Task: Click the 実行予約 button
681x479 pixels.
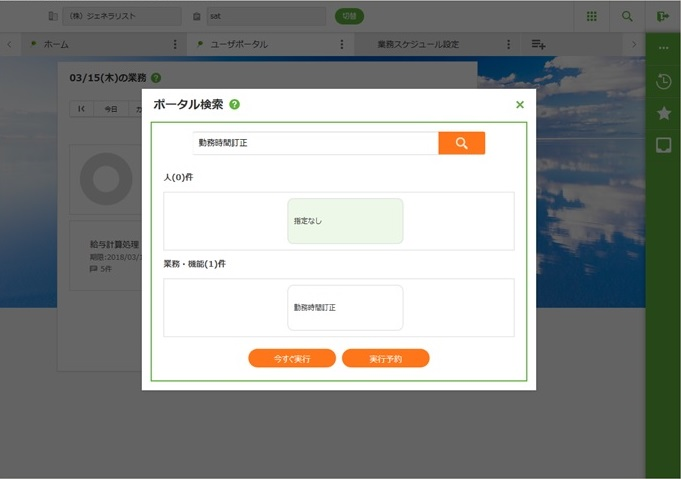Action: [x=386, y=358]
